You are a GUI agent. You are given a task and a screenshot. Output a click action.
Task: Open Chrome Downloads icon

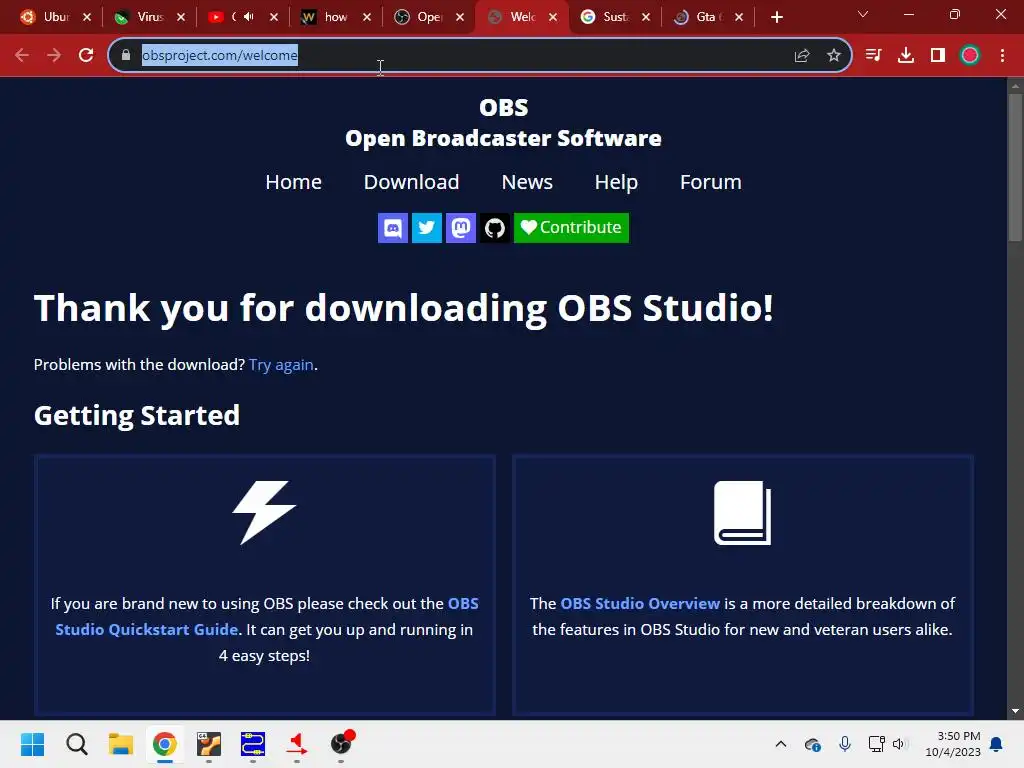click(x=906, y=55)
